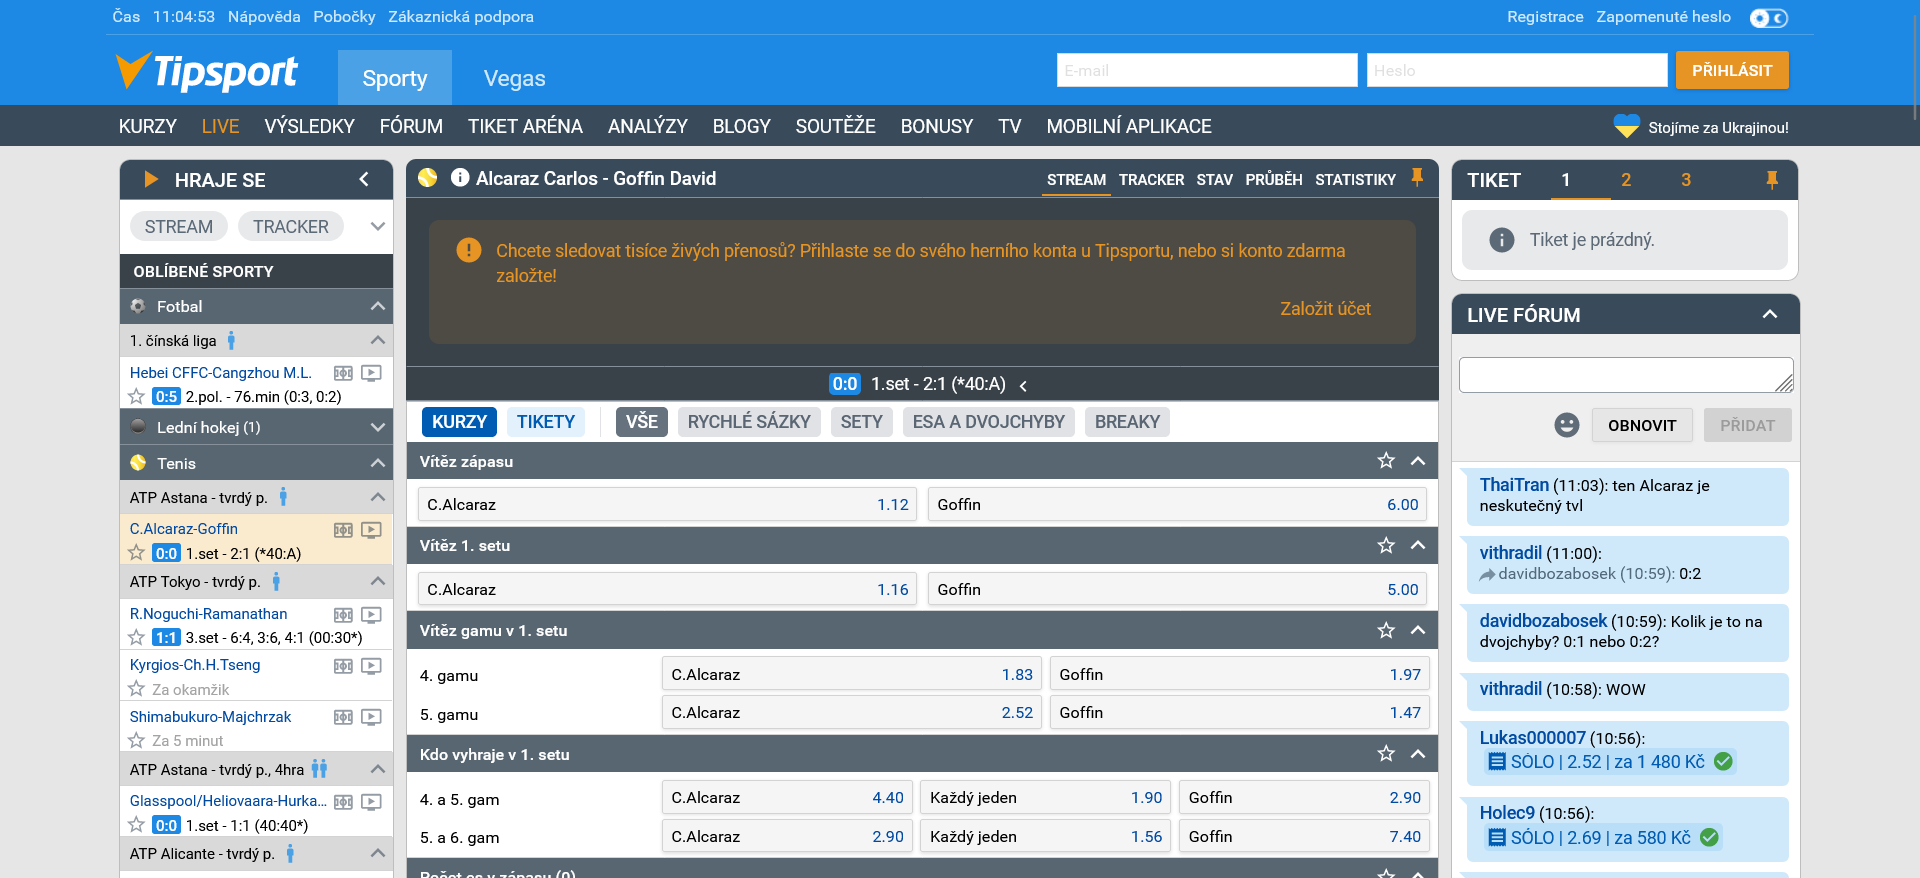Filter bets by RYCHLÉ SÁZKY
Viewport: 1920px width, 878px height.
(x=749, y=422)
